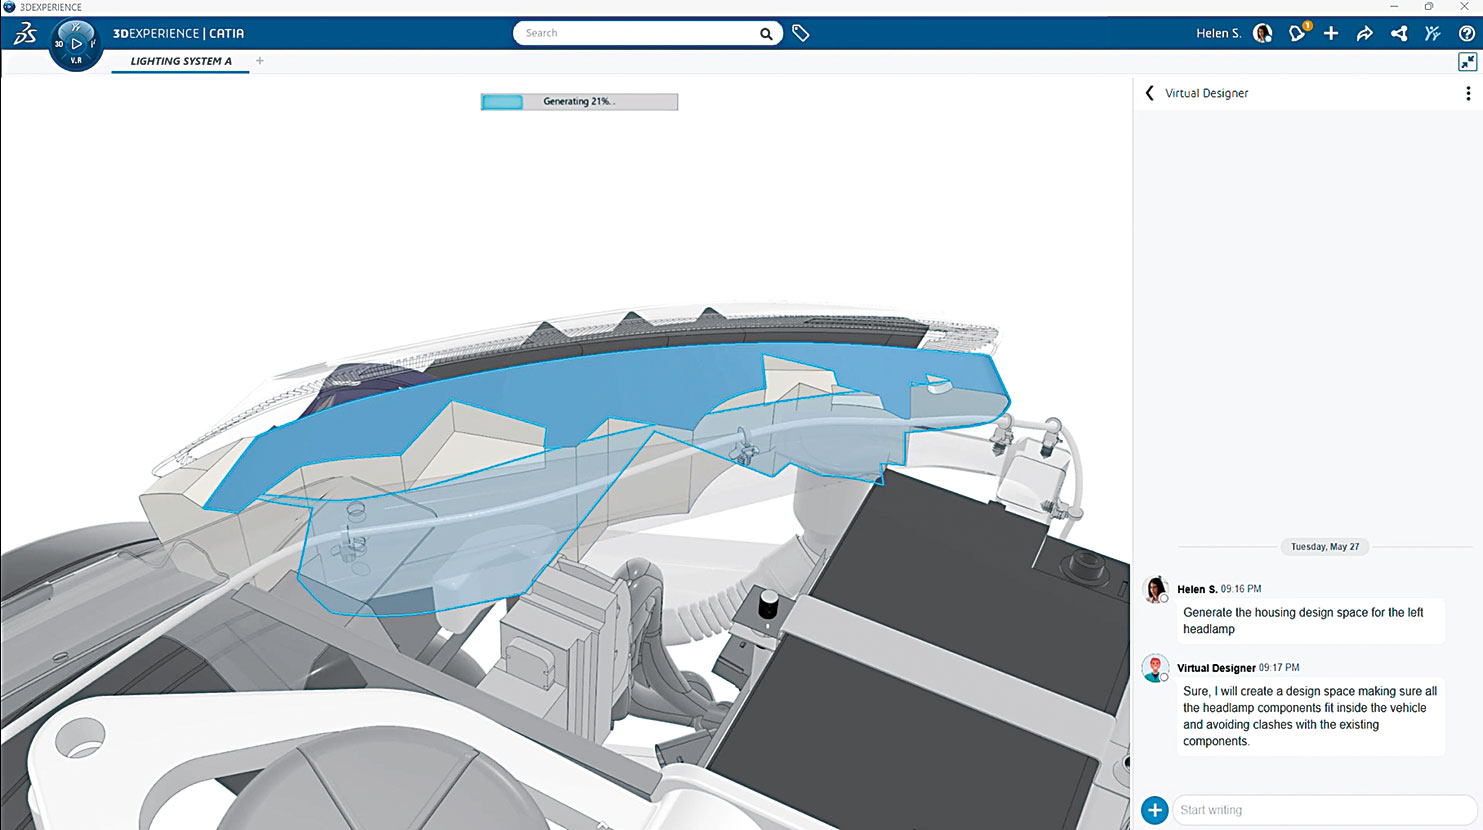The width and height of the screenshot is (1483, 830).
Task: Click the Tuesday, May 27 date label
Action: [1325, 547]
